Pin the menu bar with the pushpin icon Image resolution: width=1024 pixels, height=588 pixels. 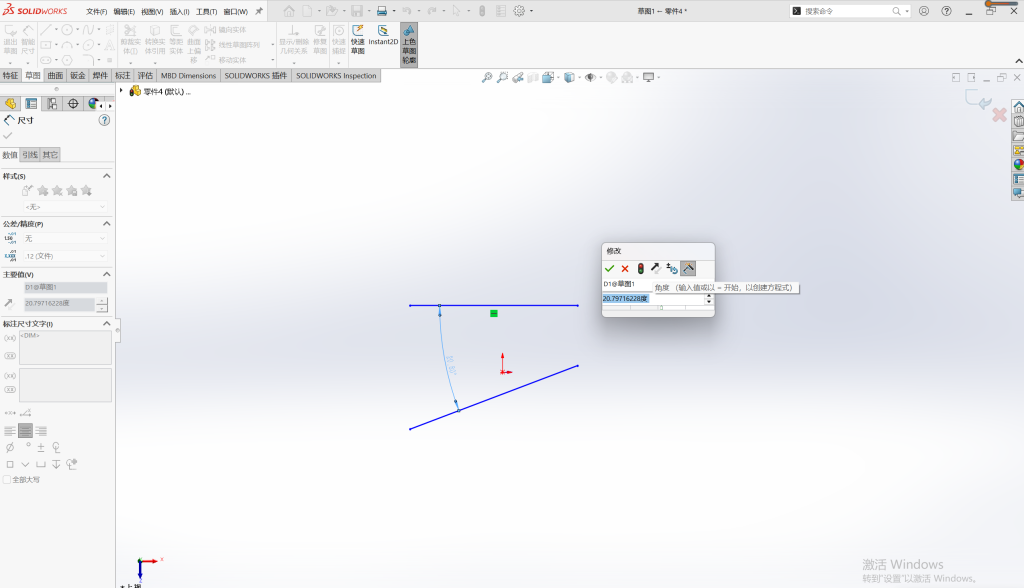(259, 11)
